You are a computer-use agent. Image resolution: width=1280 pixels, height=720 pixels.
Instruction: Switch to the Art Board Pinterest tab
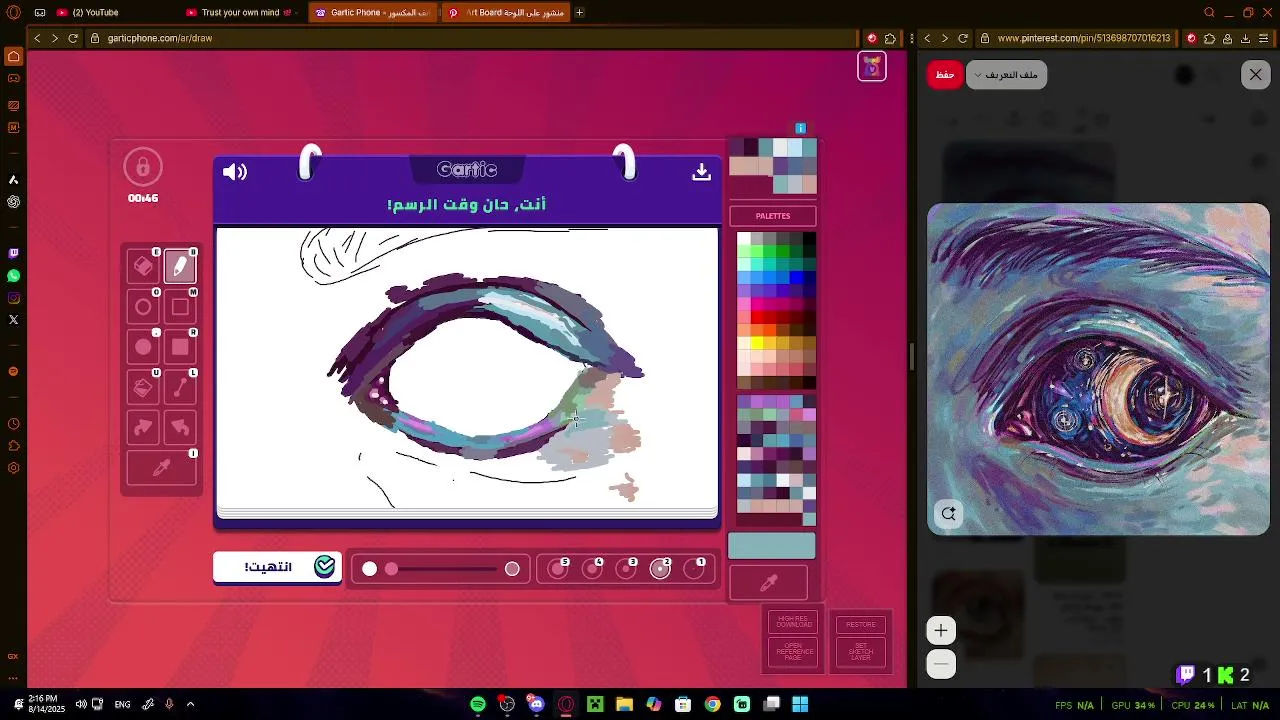(506, 13)
